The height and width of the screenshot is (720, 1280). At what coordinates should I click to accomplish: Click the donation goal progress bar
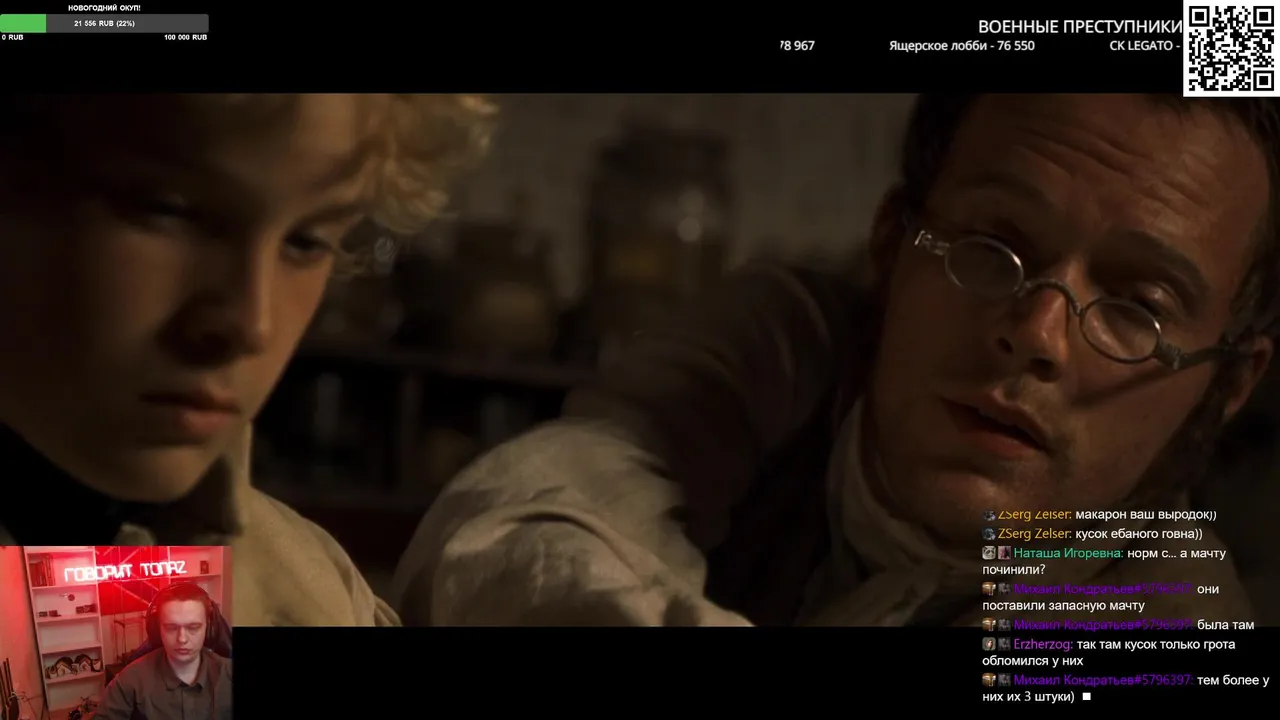click(104, 23)
